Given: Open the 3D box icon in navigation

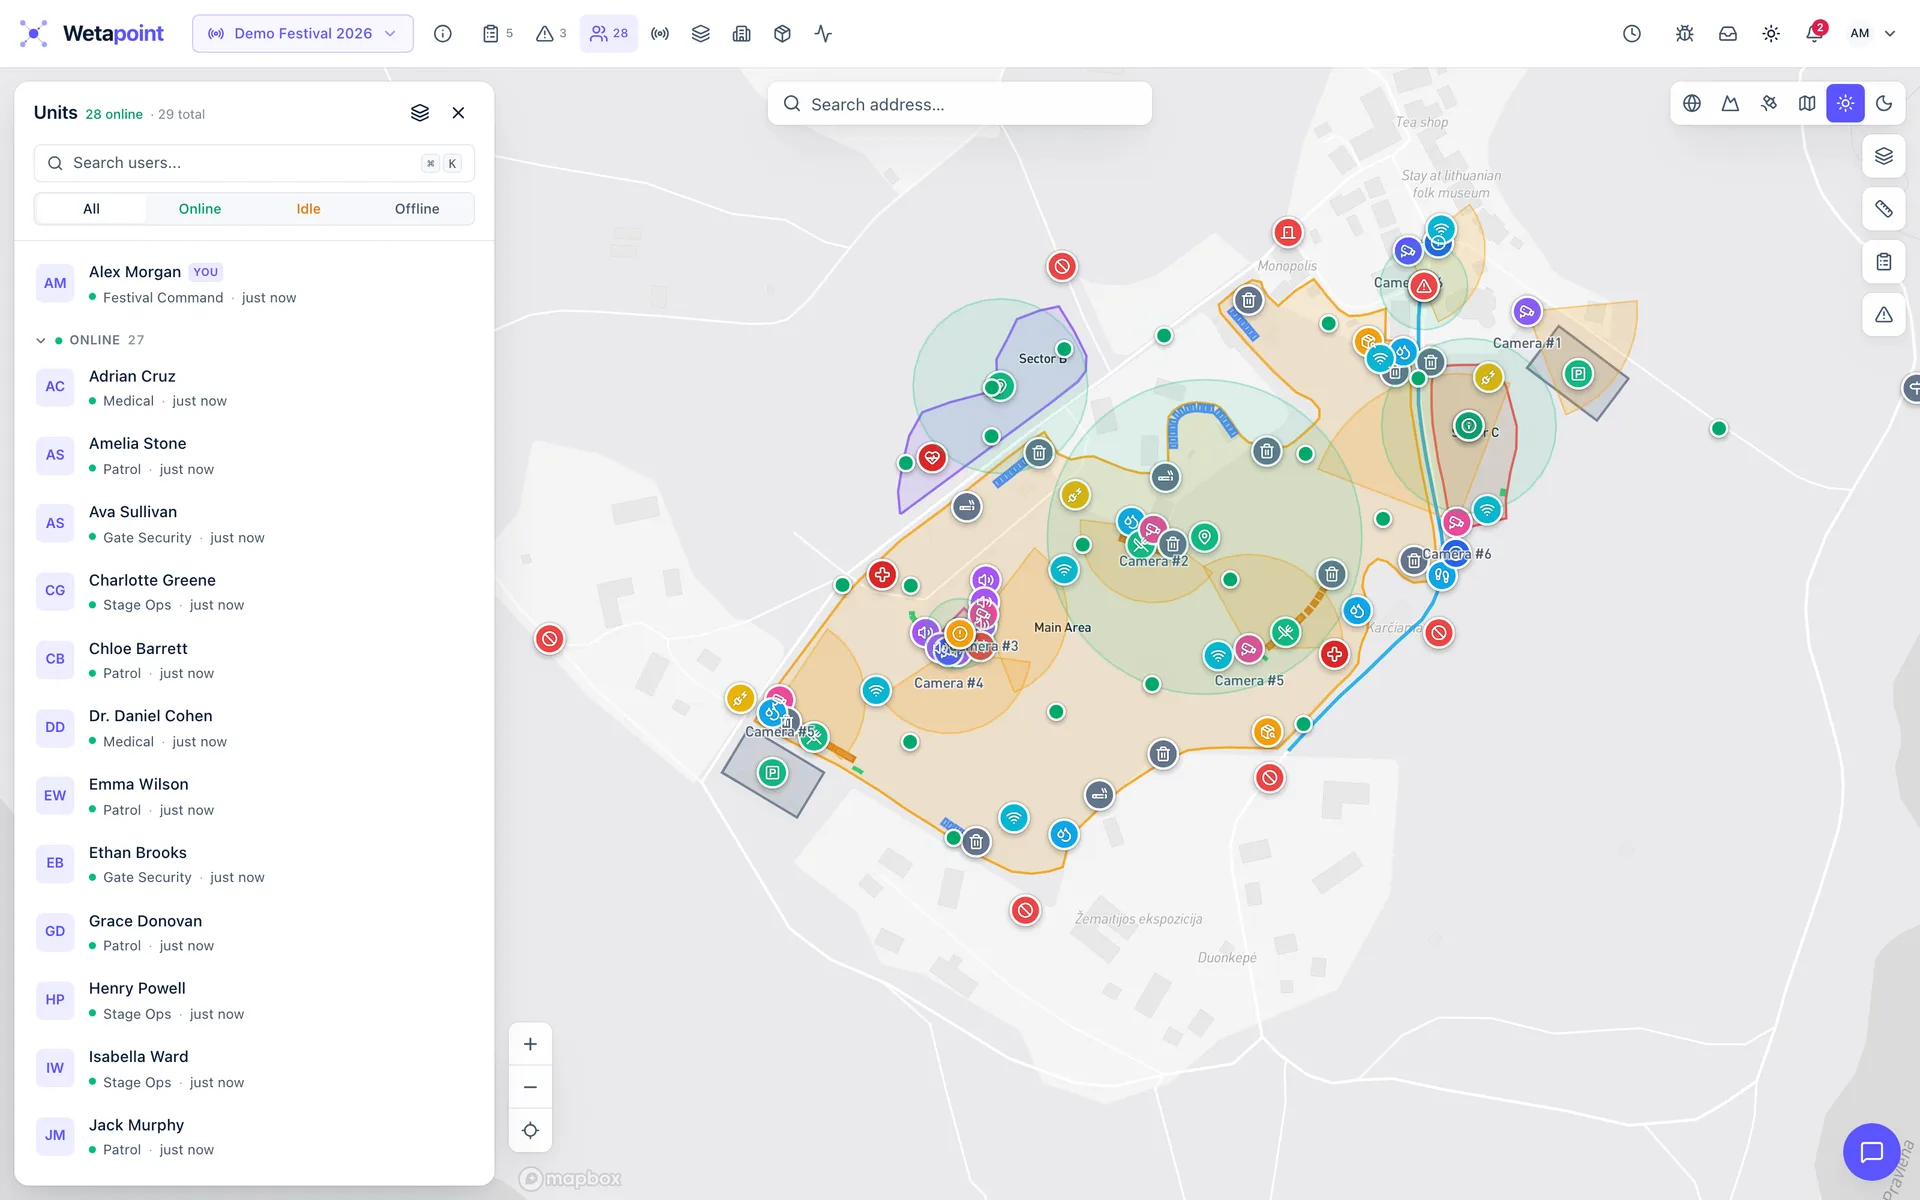Looking at the screenshot, I should coord(783,33).
